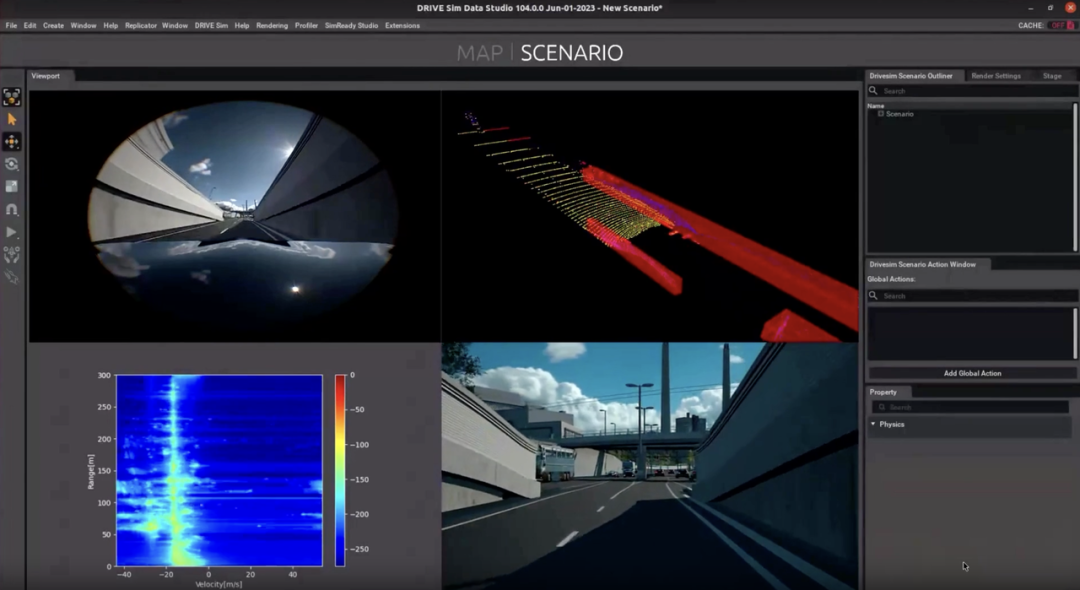The width and height of the screenshot is (1080, 590).
Task: Click the top camera-frame toolbar icon
Action: point(12,97)
